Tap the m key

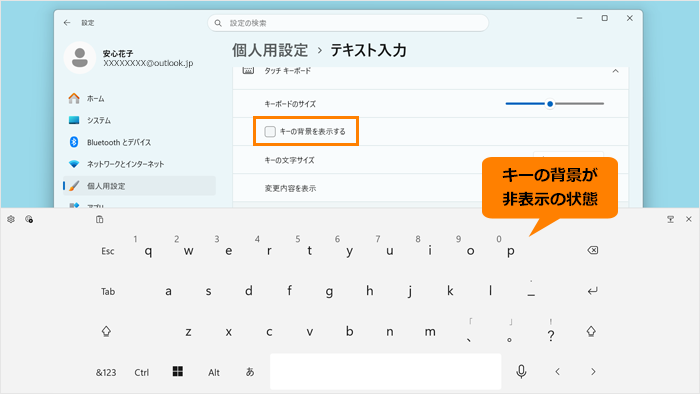coord(430,332)
